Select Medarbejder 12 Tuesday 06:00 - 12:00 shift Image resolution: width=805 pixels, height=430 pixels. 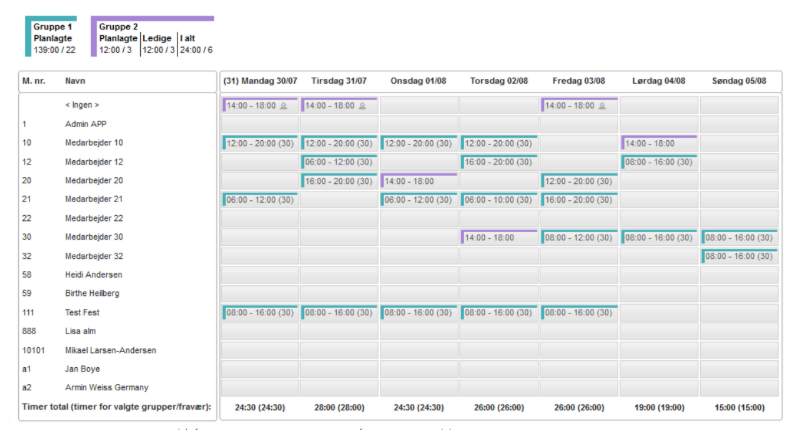[339, 162]
